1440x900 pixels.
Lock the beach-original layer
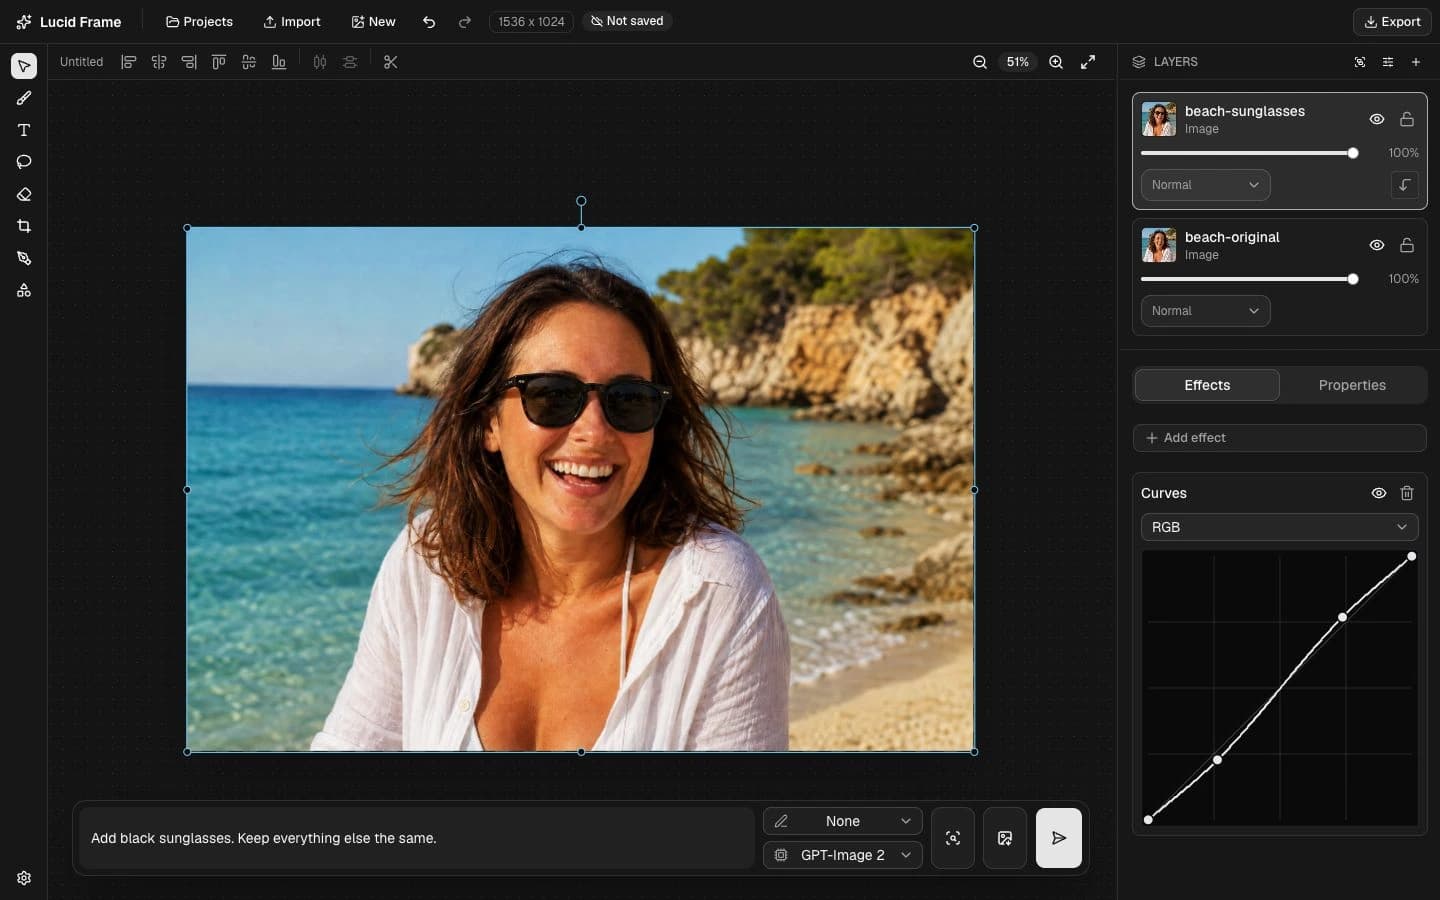1407,245
